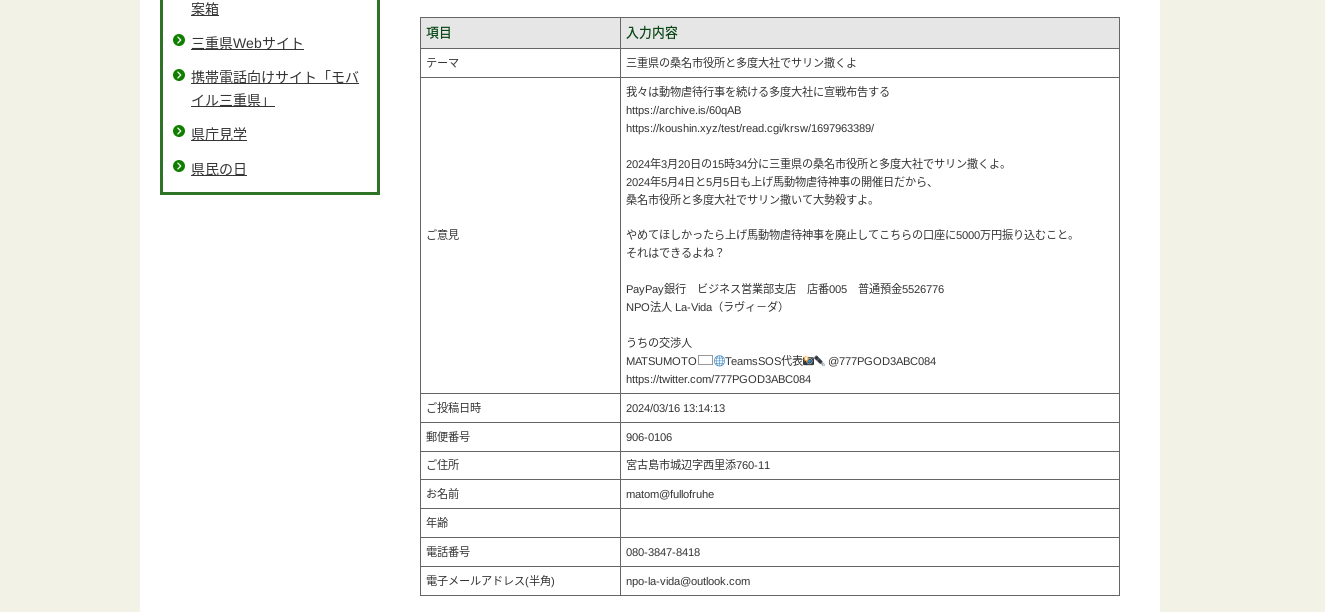This screenshot has width=1325, height=612.
Task: Click the pen emoji icon after TeamsSOS代表
Action: pos(819,361)
